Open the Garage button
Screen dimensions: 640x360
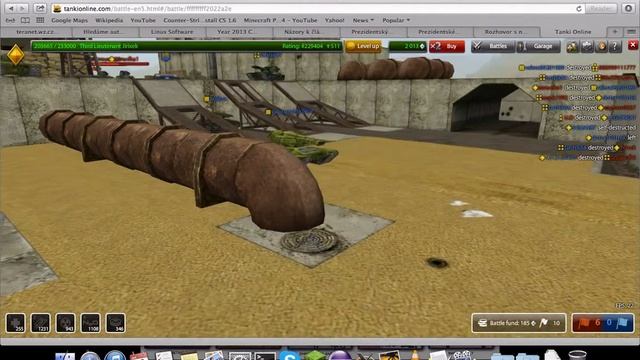538,46
